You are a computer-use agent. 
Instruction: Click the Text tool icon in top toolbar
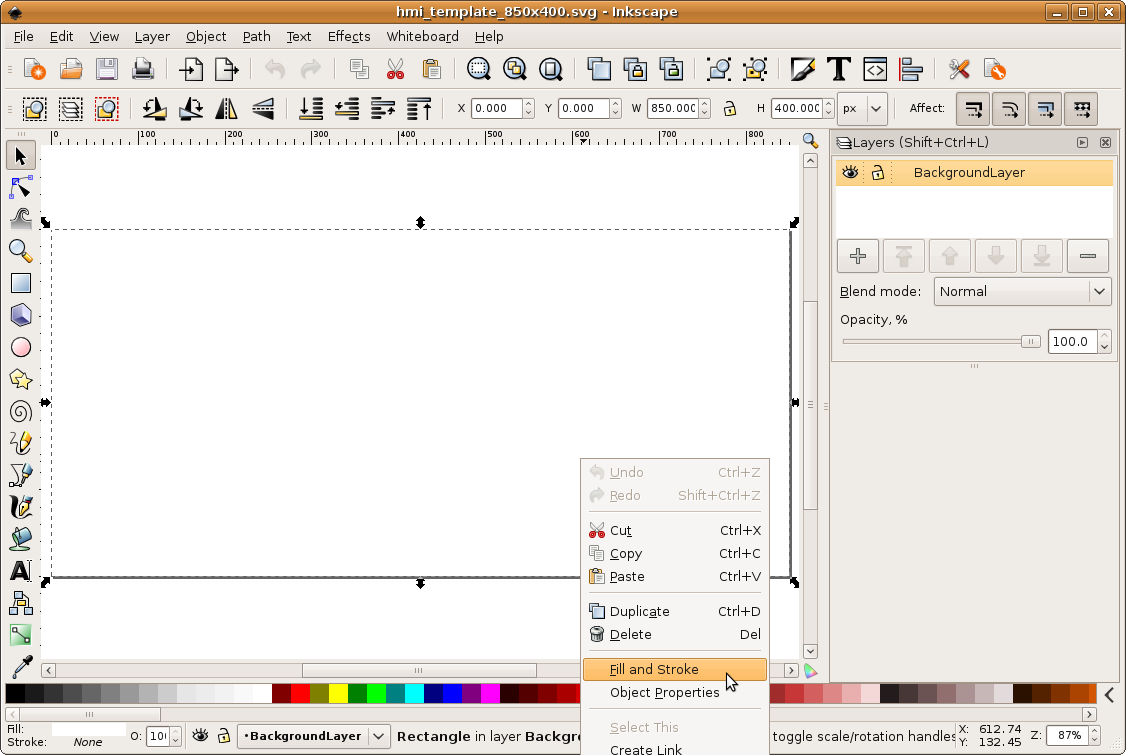(x=839, y=69)
